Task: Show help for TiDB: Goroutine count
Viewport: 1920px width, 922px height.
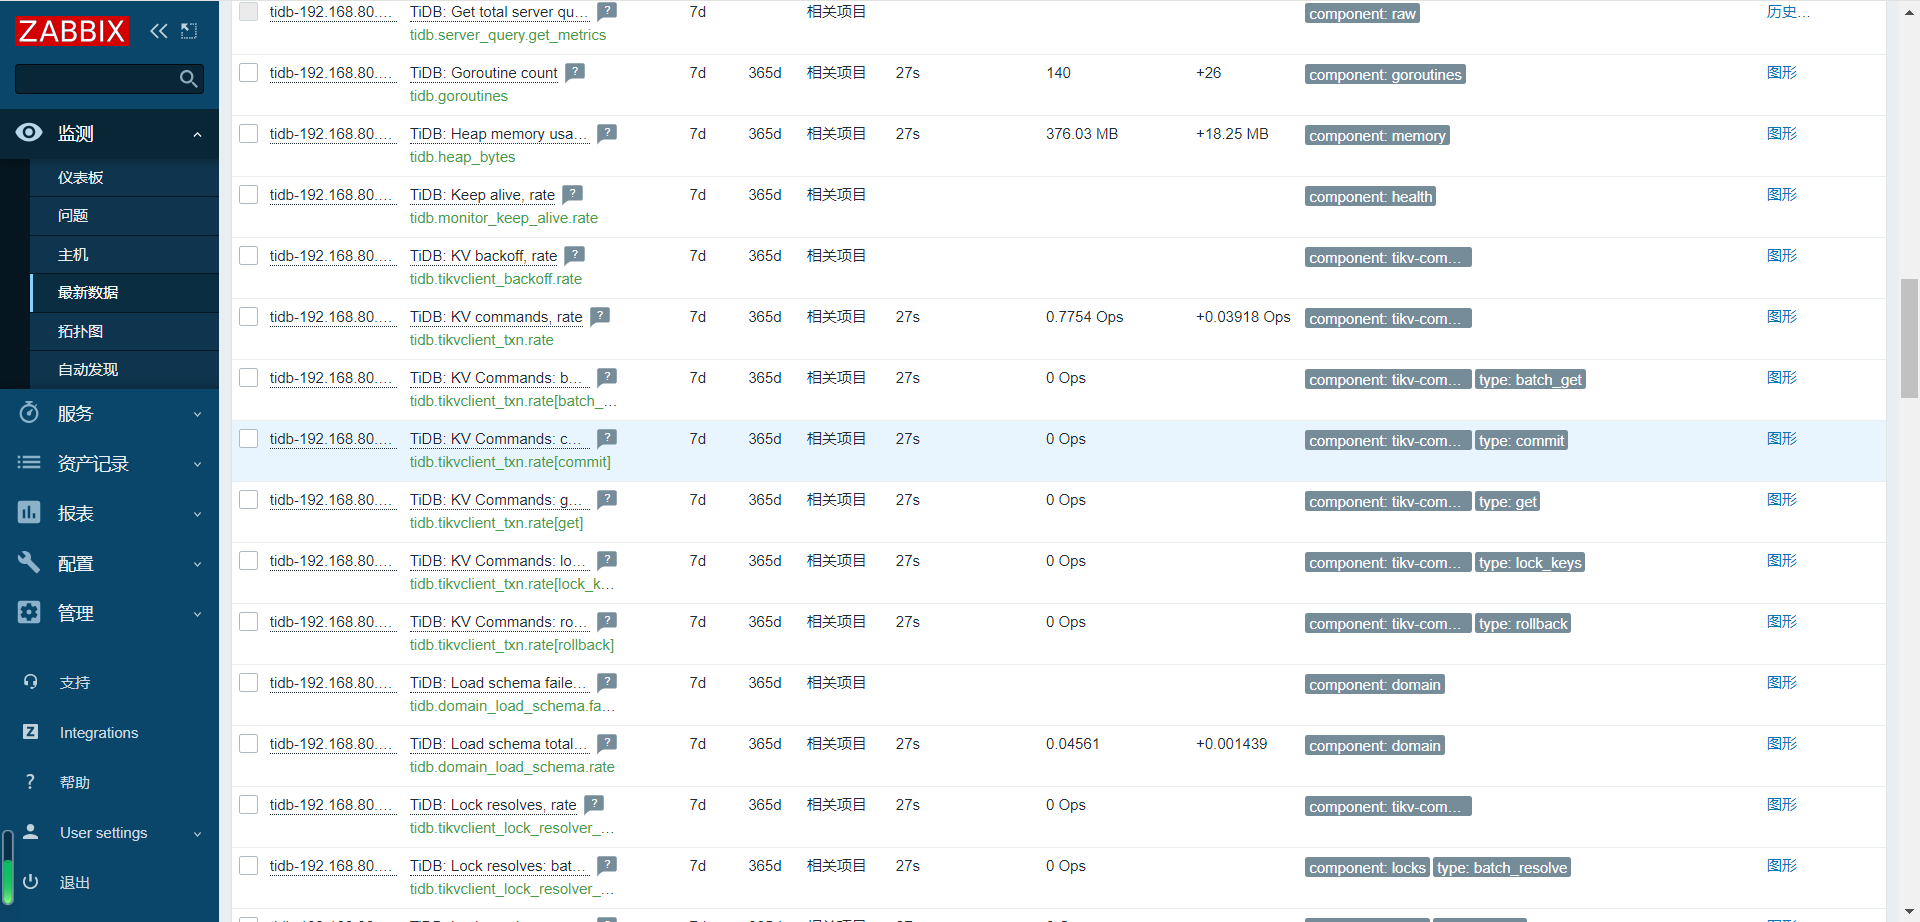Action: [x=575, y=72]
